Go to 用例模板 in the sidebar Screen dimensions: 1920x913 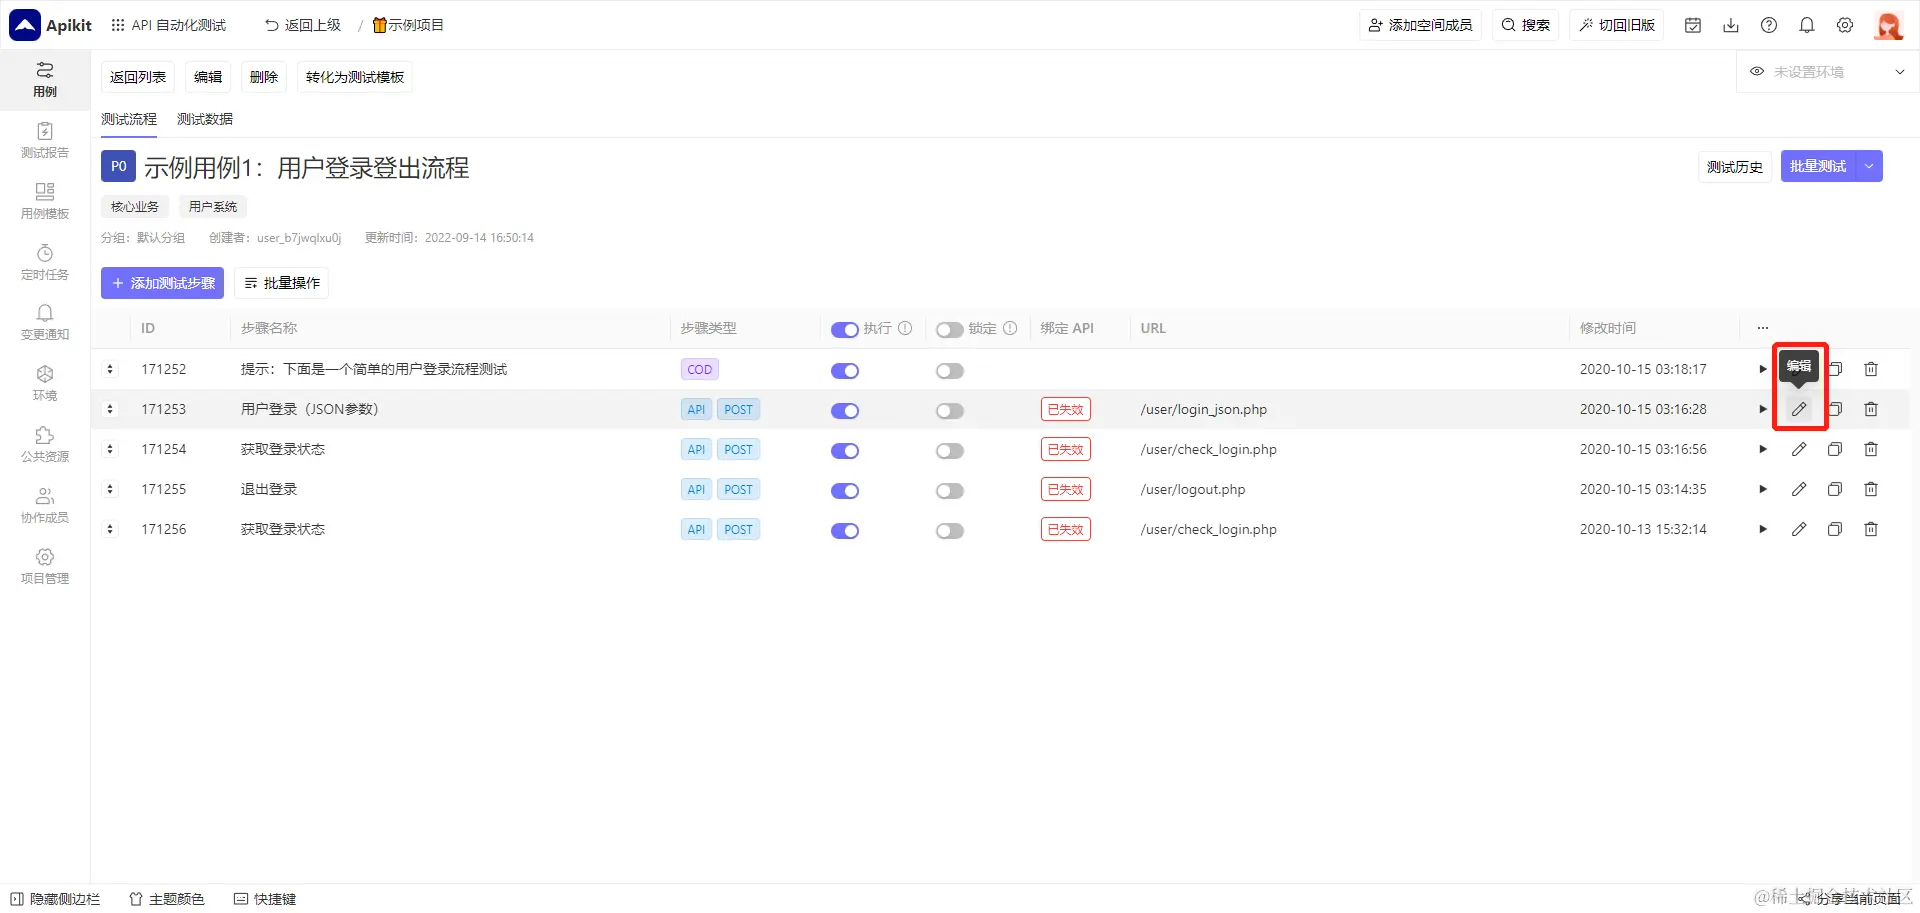pos(45,202)
